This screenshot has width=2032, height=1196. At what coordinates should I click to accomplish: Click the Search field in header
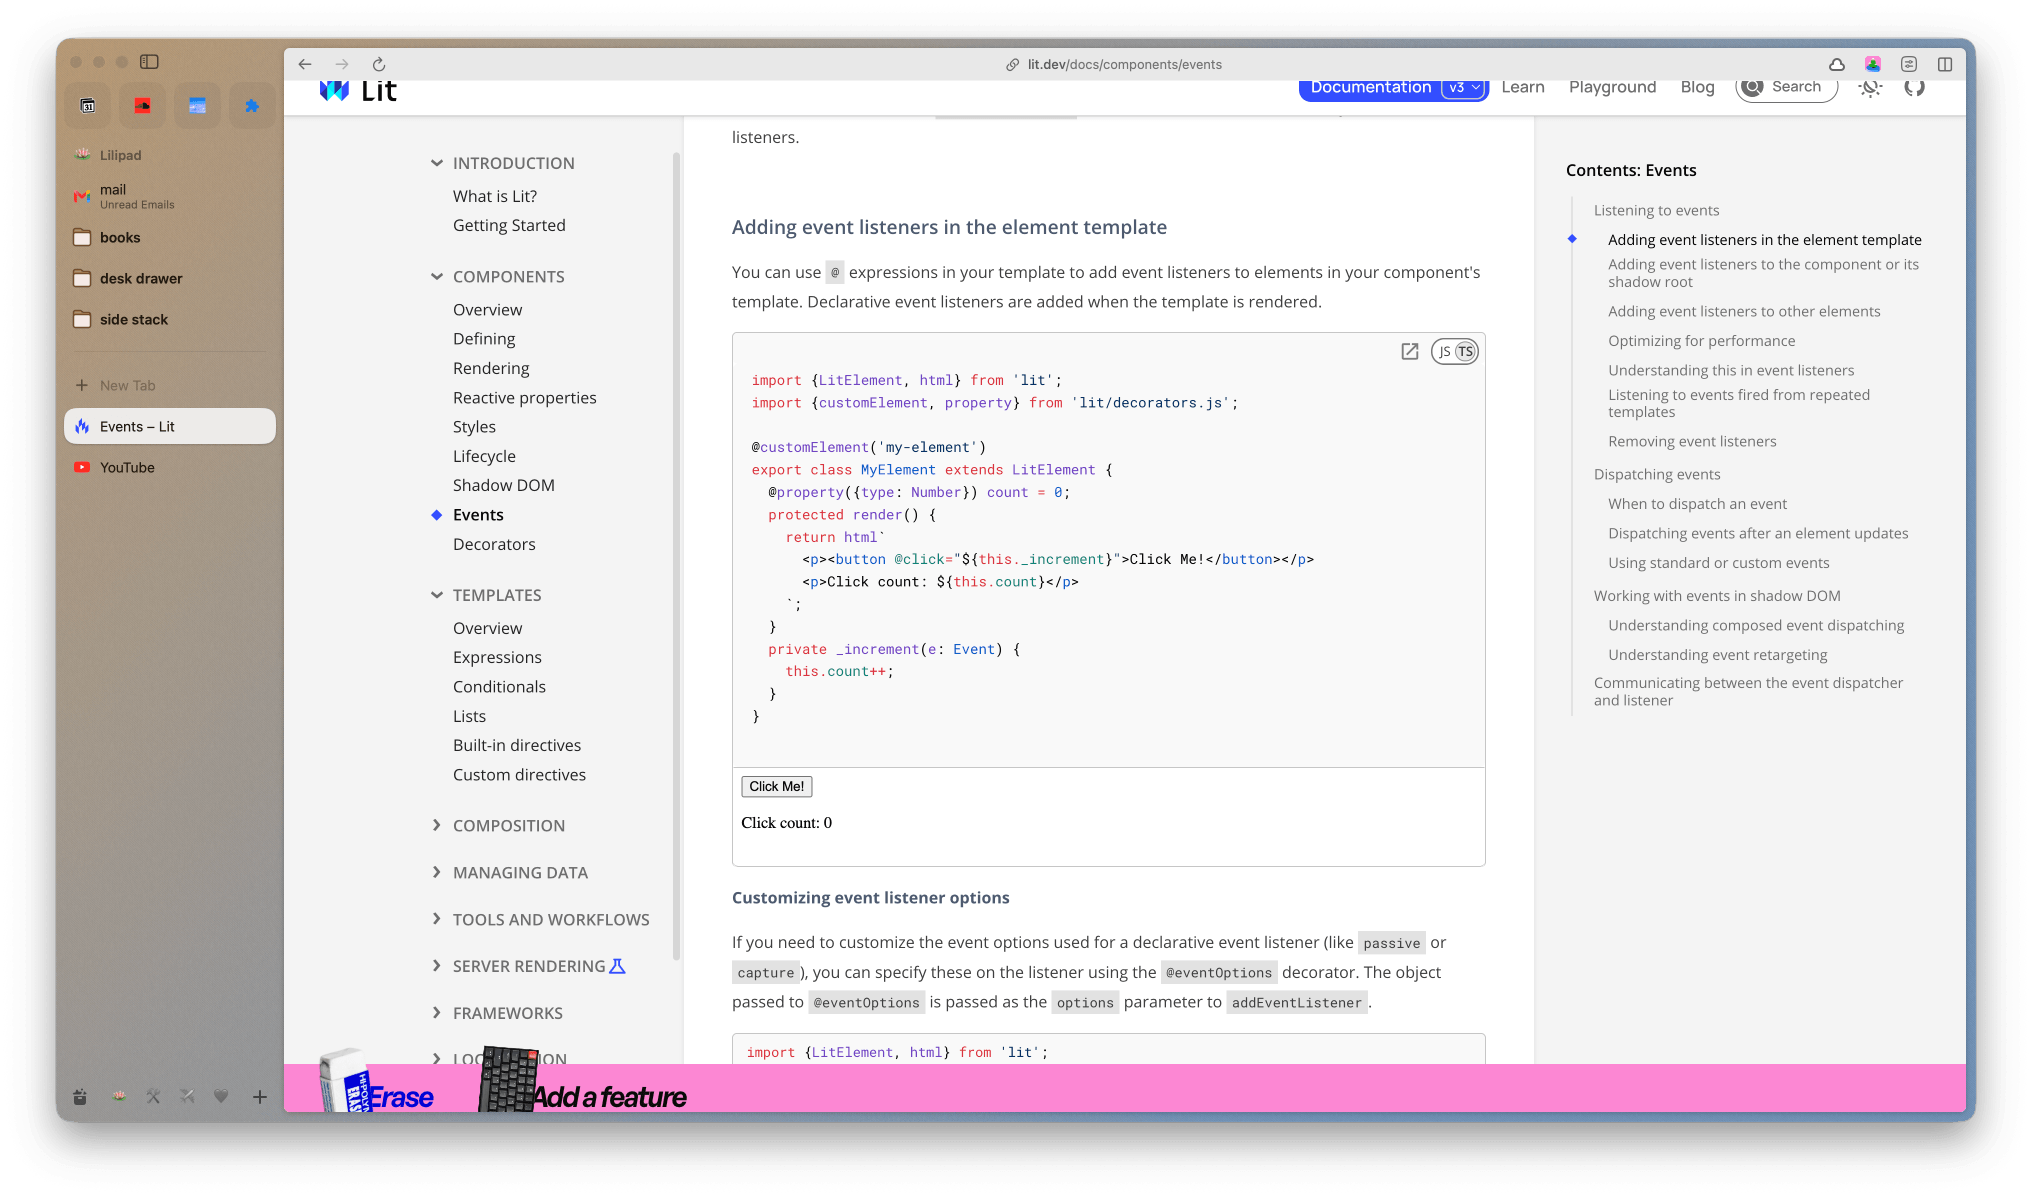click(1787, 88)
